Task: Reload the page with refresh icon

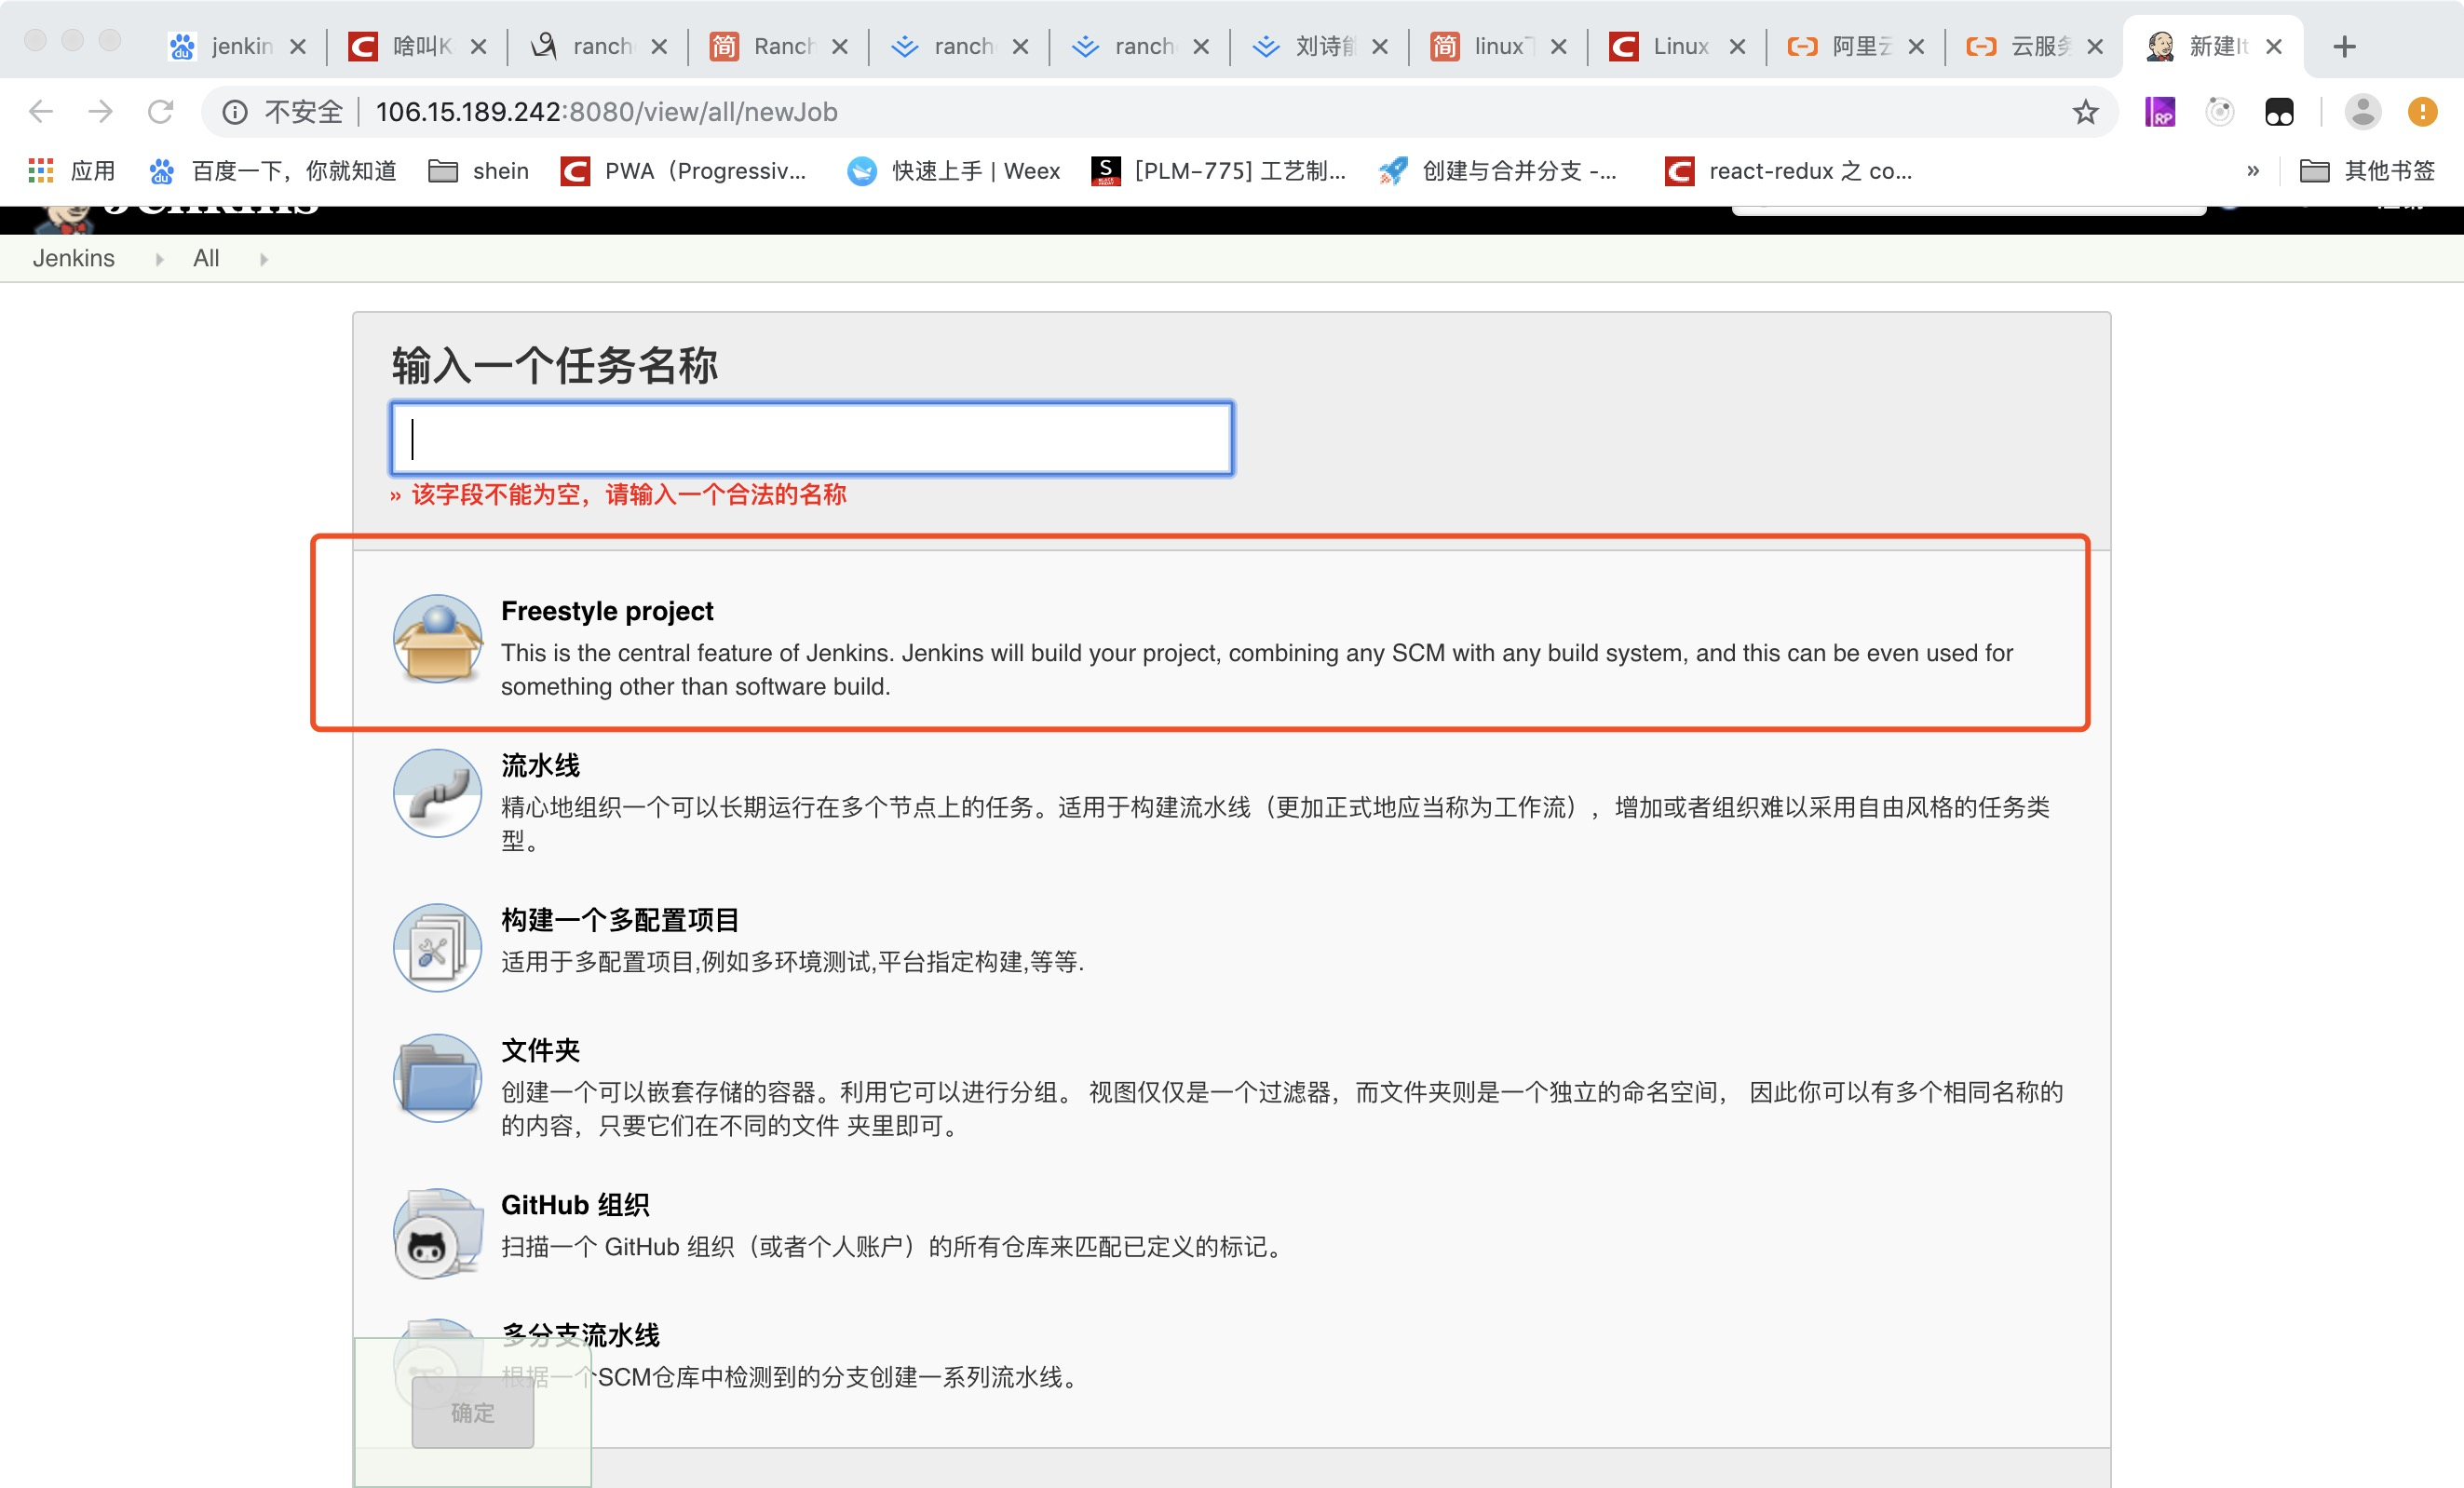Action: [x=160, y=112]
